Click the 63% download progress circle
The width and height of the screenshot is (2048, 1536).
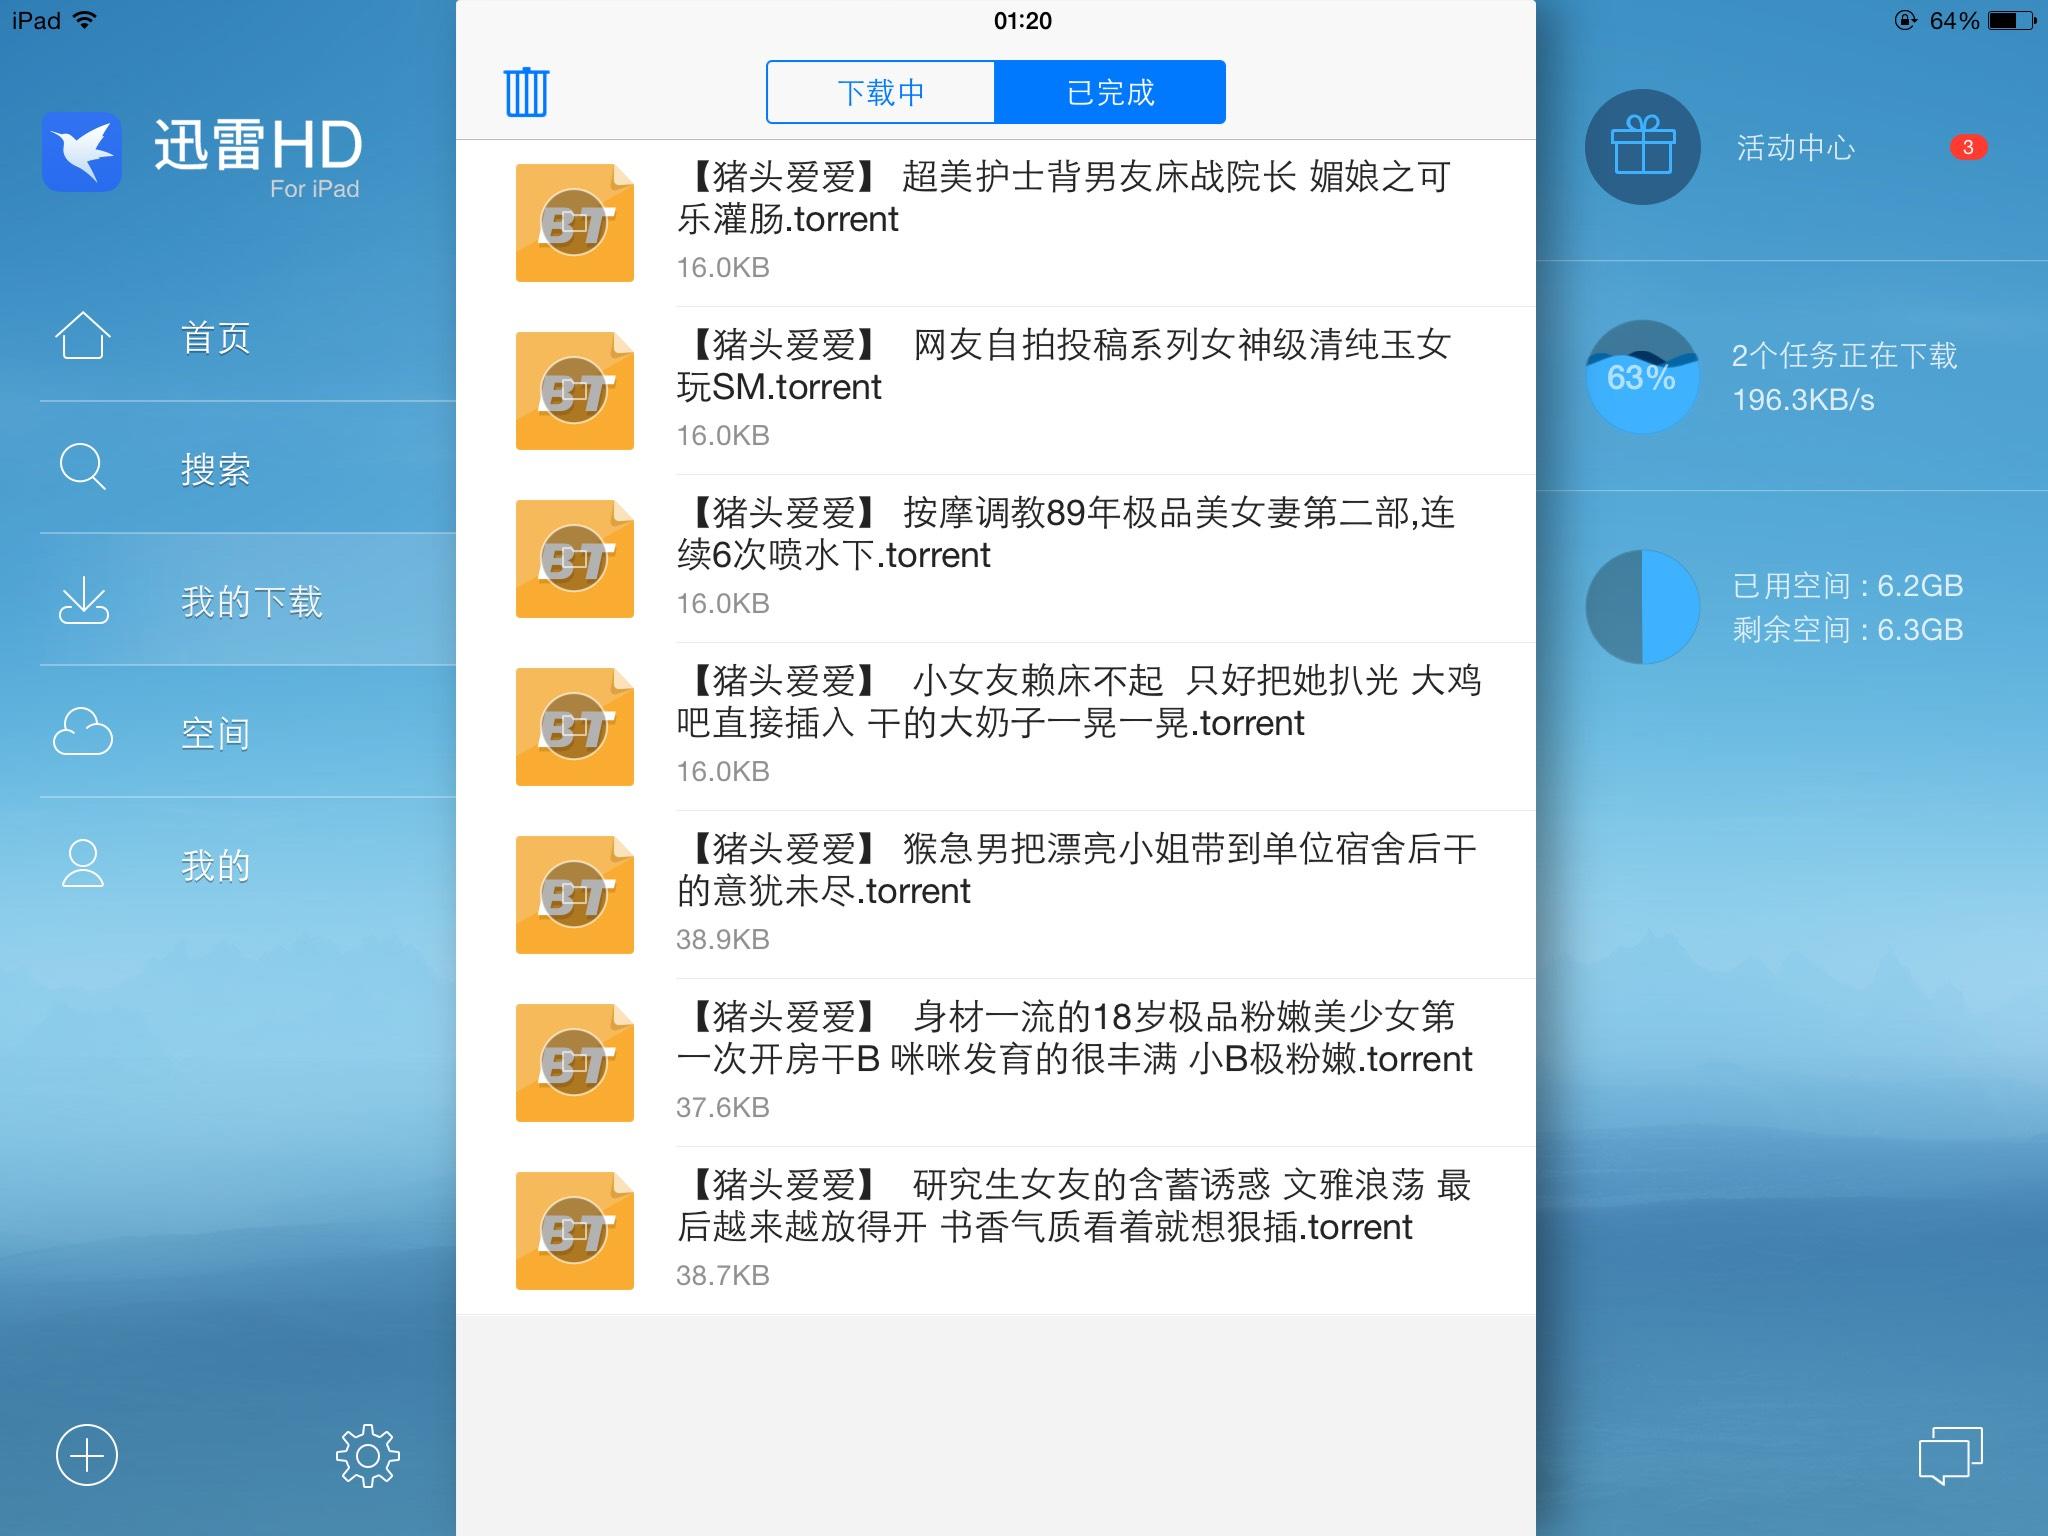pyautogui.click(x=1642, y=377)
